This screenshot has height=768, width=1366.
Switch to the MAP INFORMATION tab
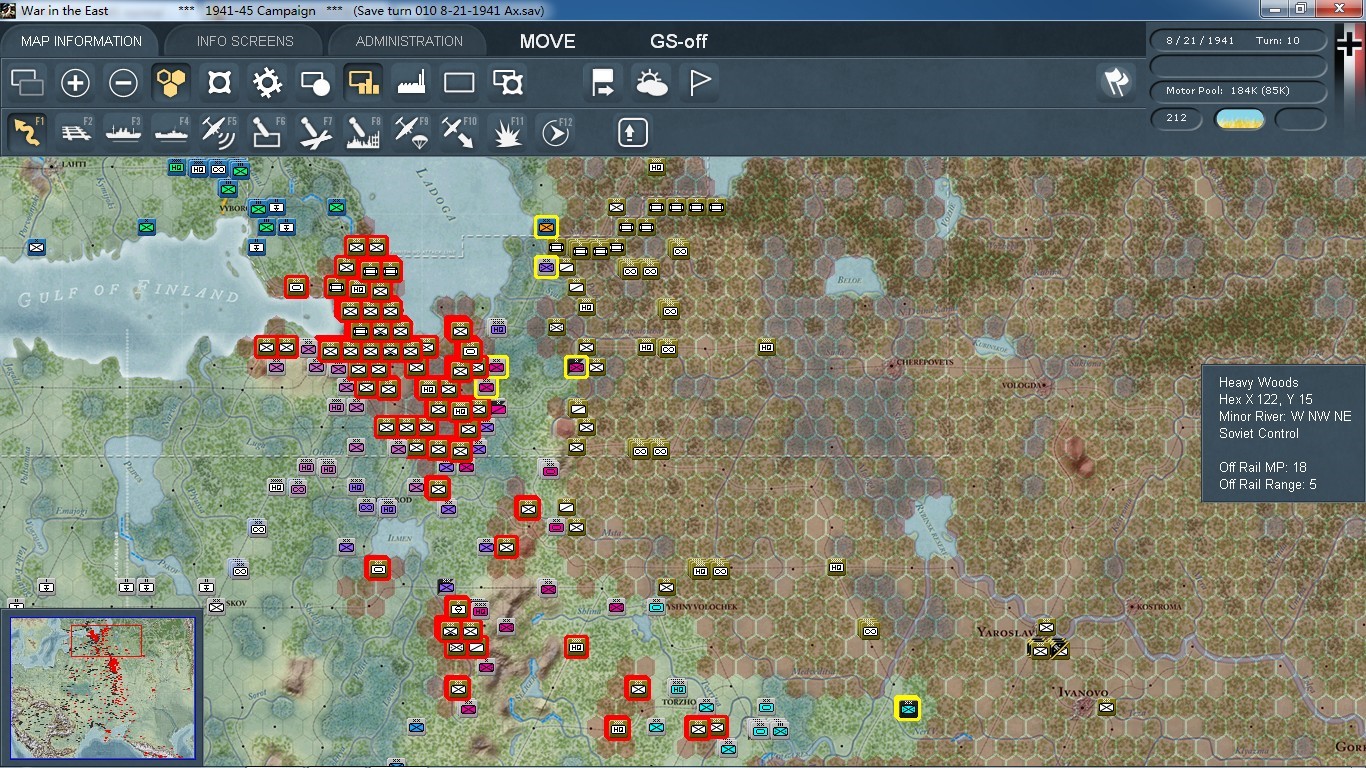[x=81, y=41]
